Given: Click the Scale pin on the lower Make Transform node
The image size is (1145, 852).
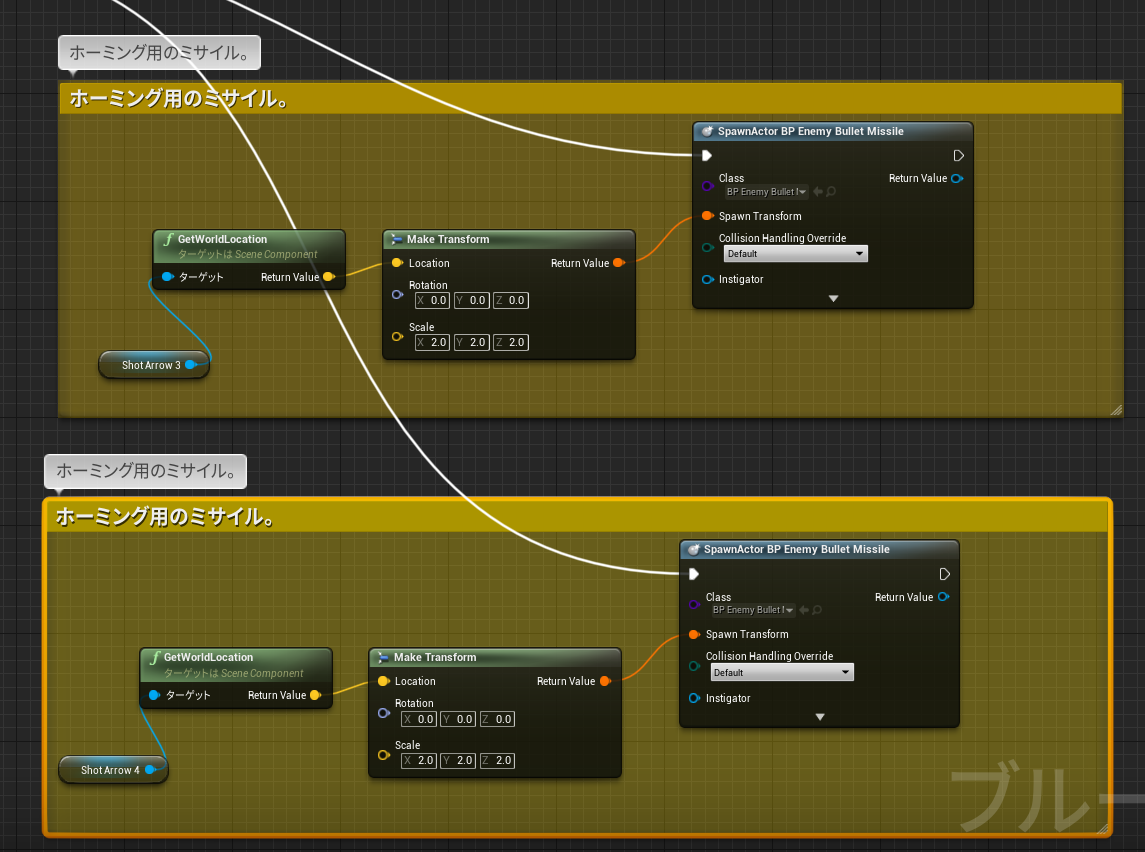Looking at the screenshot, I should [383, 755].
